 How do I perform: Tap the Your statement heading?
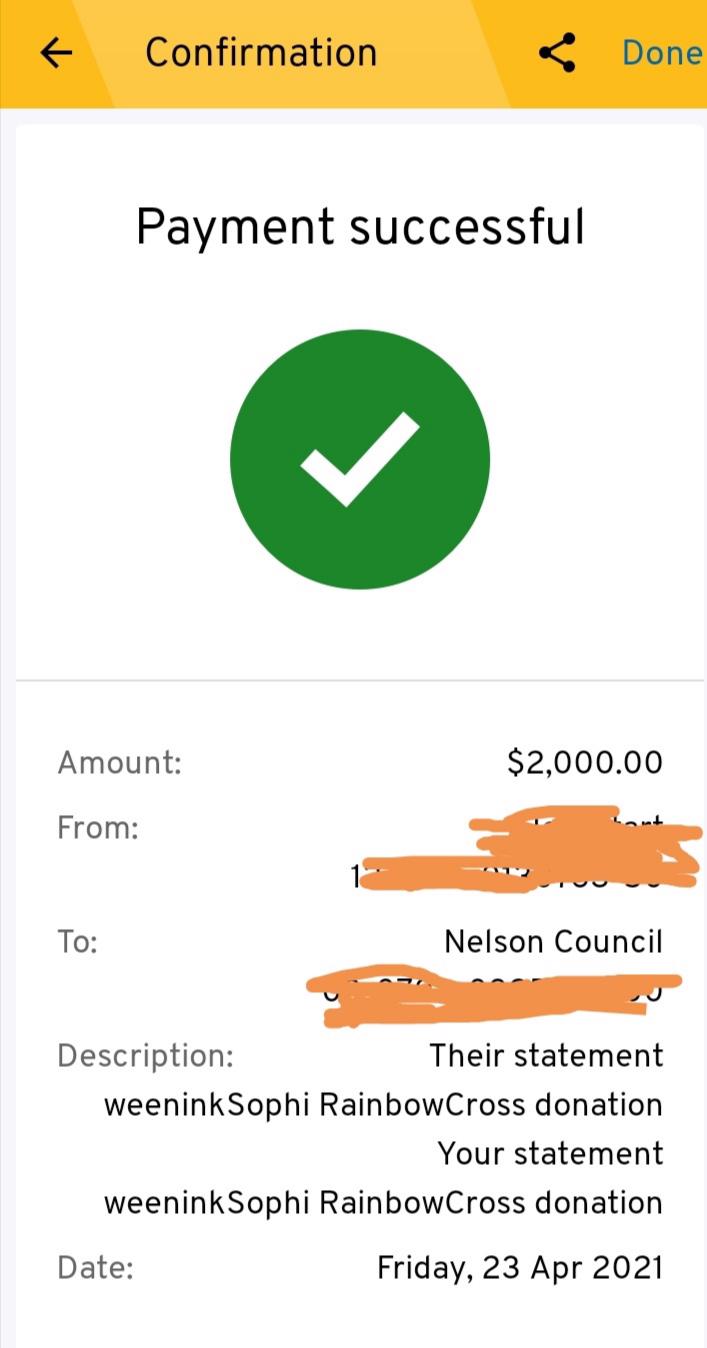click(x=550, y=1153)
